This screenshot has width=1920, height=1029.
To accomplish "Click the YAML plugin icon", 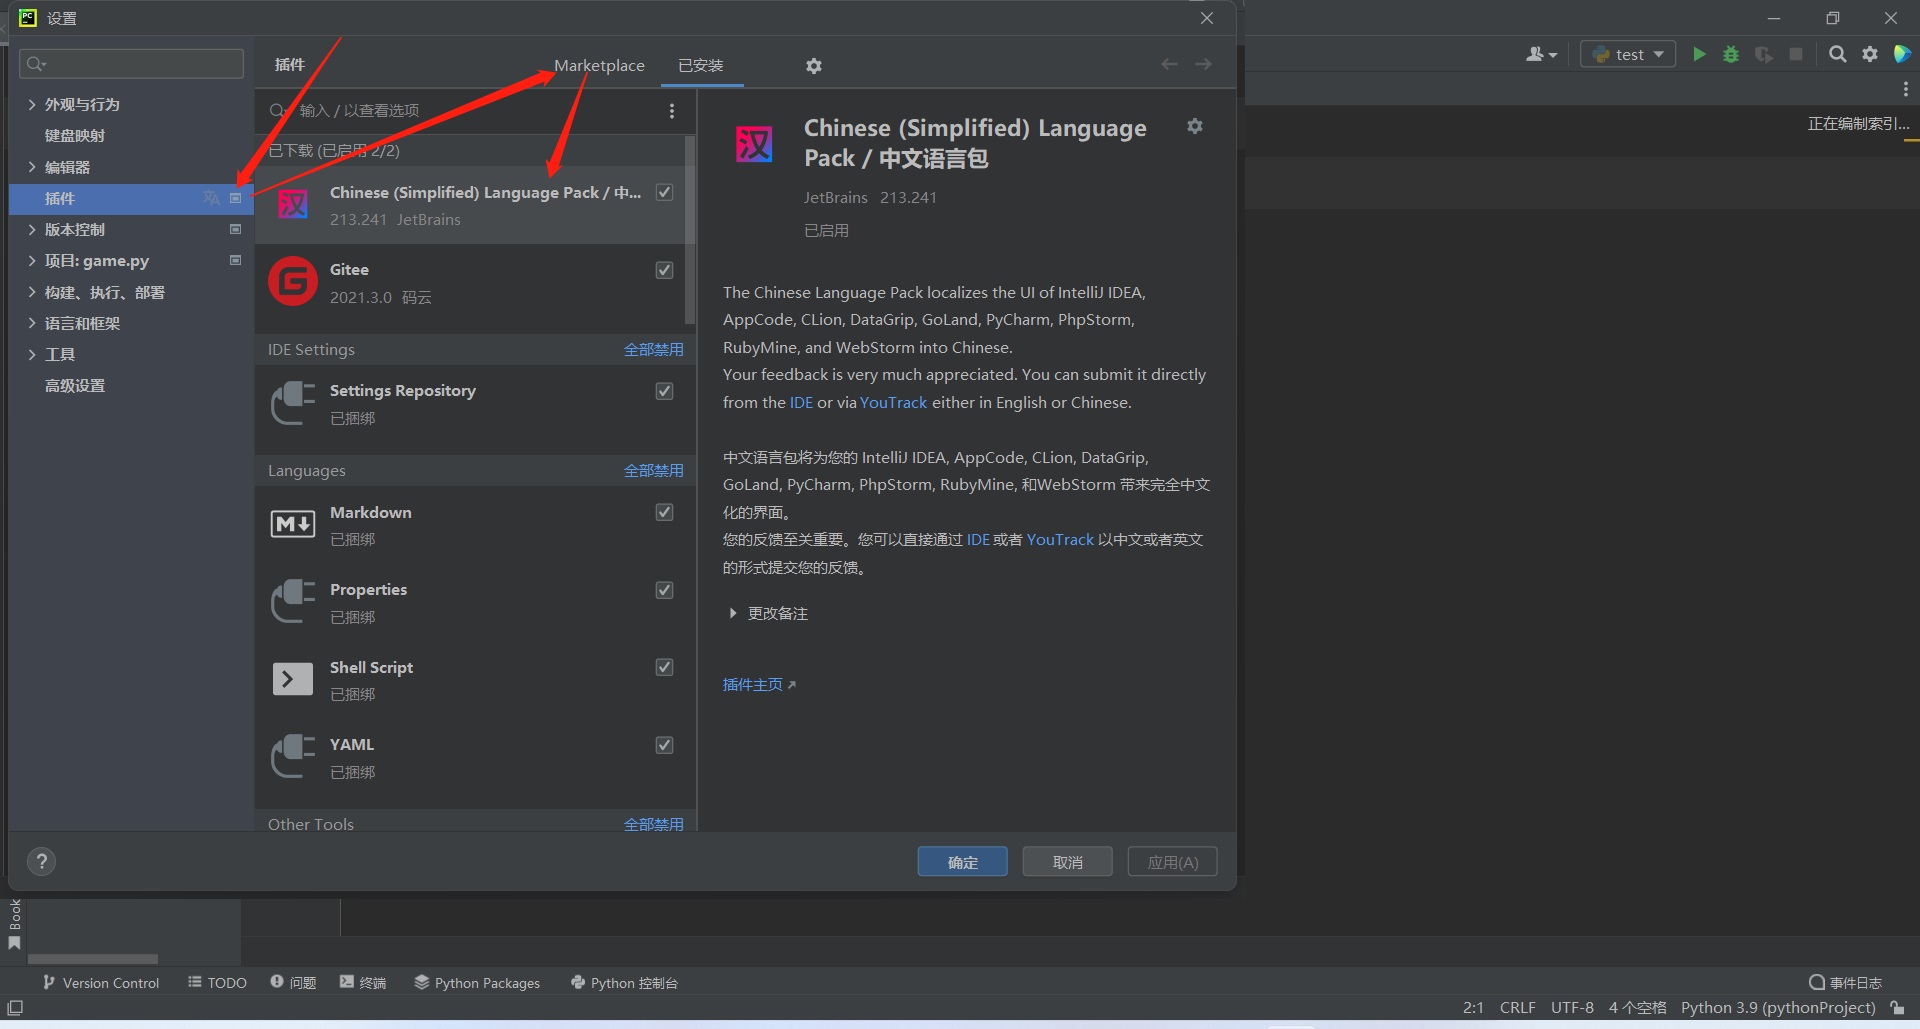I will 293,757.
